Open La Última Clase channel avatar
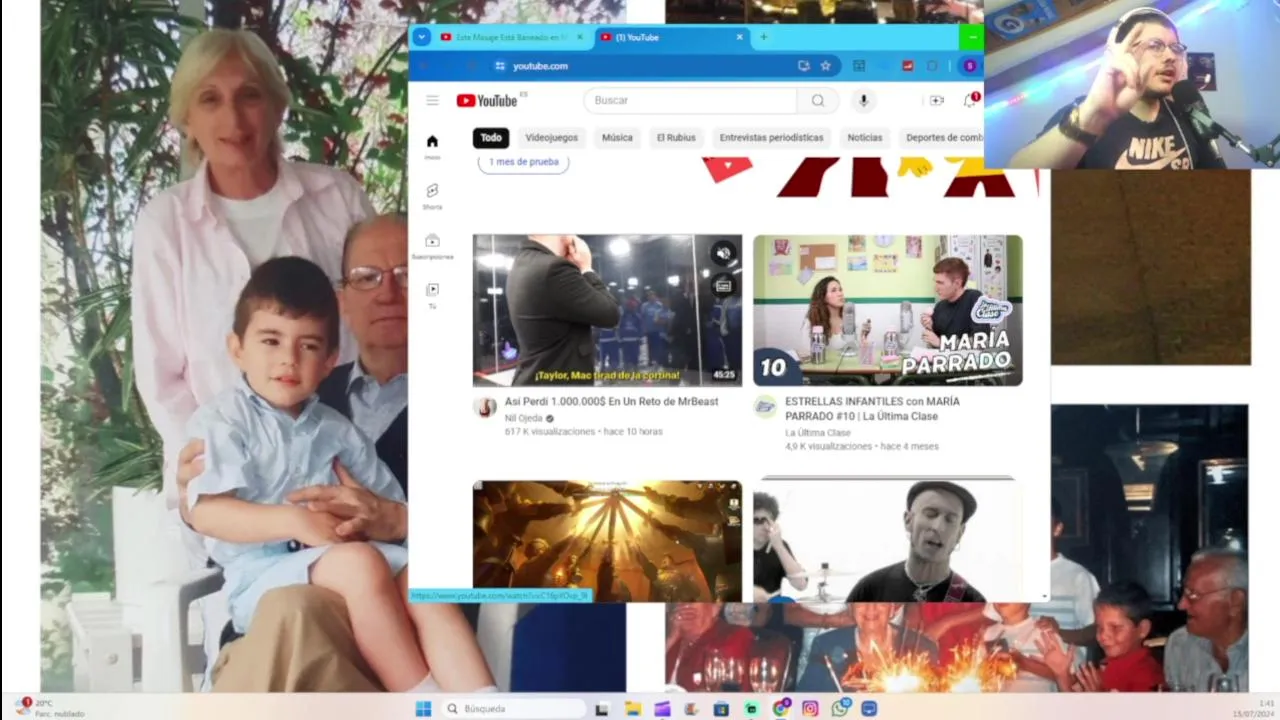 click(x=765, y=407)
